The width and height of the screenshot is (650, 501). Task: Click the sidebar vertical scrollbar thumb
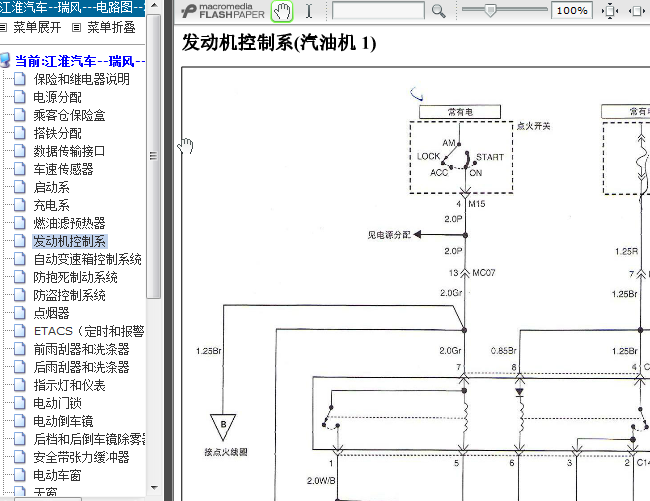click(x=154, y=156)
